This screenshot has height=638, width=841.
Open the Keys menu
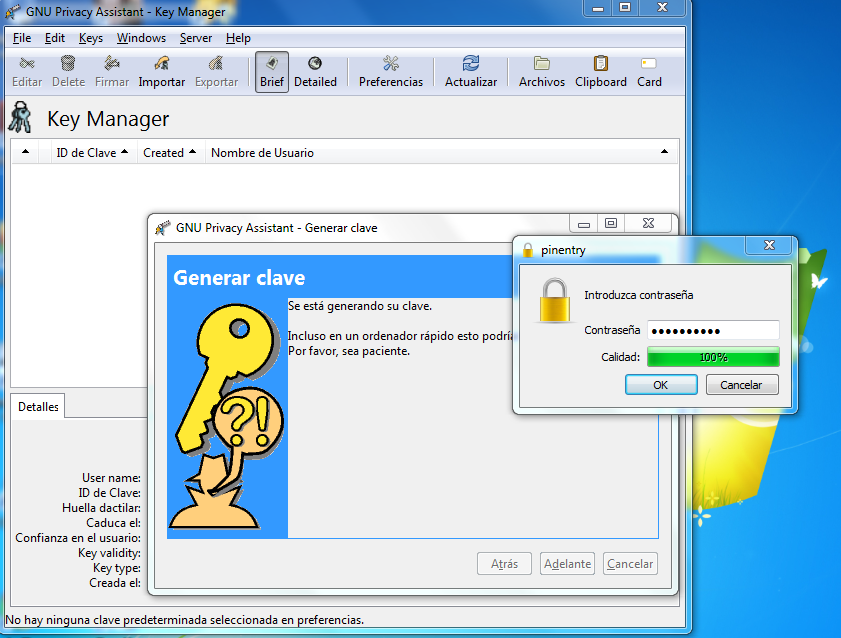pyautogui.click(x=91, y=38)
